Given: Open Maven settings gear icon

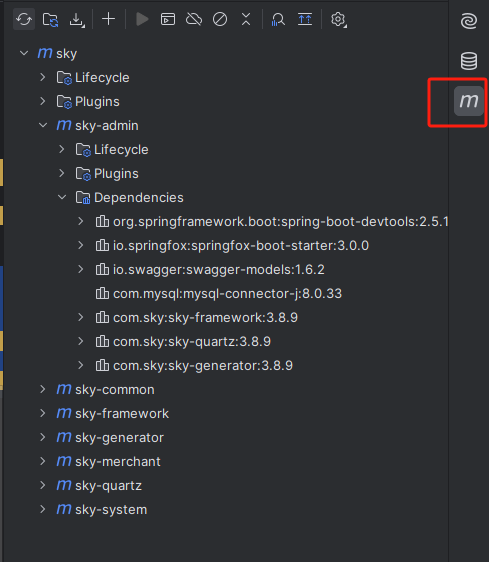Looking at the screenshot, I should 338,19.
